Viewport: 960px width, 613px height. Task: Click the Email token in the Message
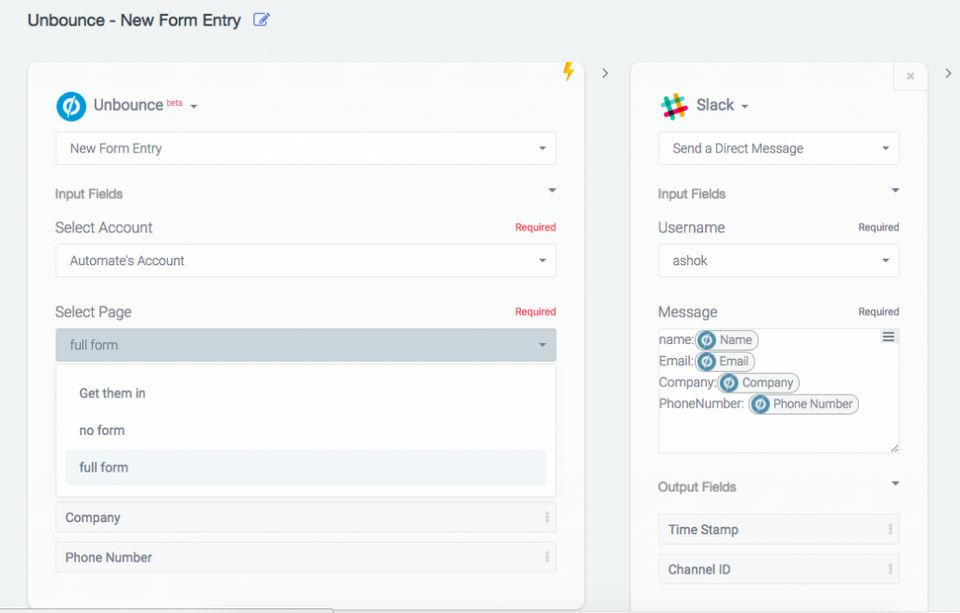725,361
